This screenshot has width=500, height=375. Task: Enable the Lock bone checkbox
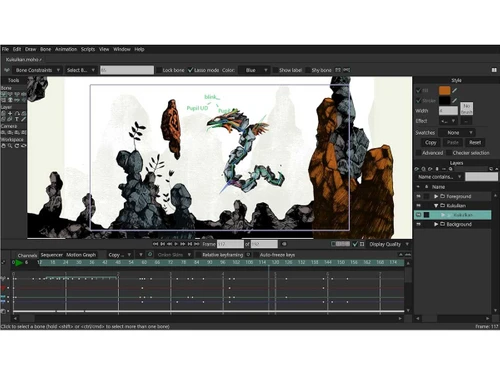click(159, 70)
